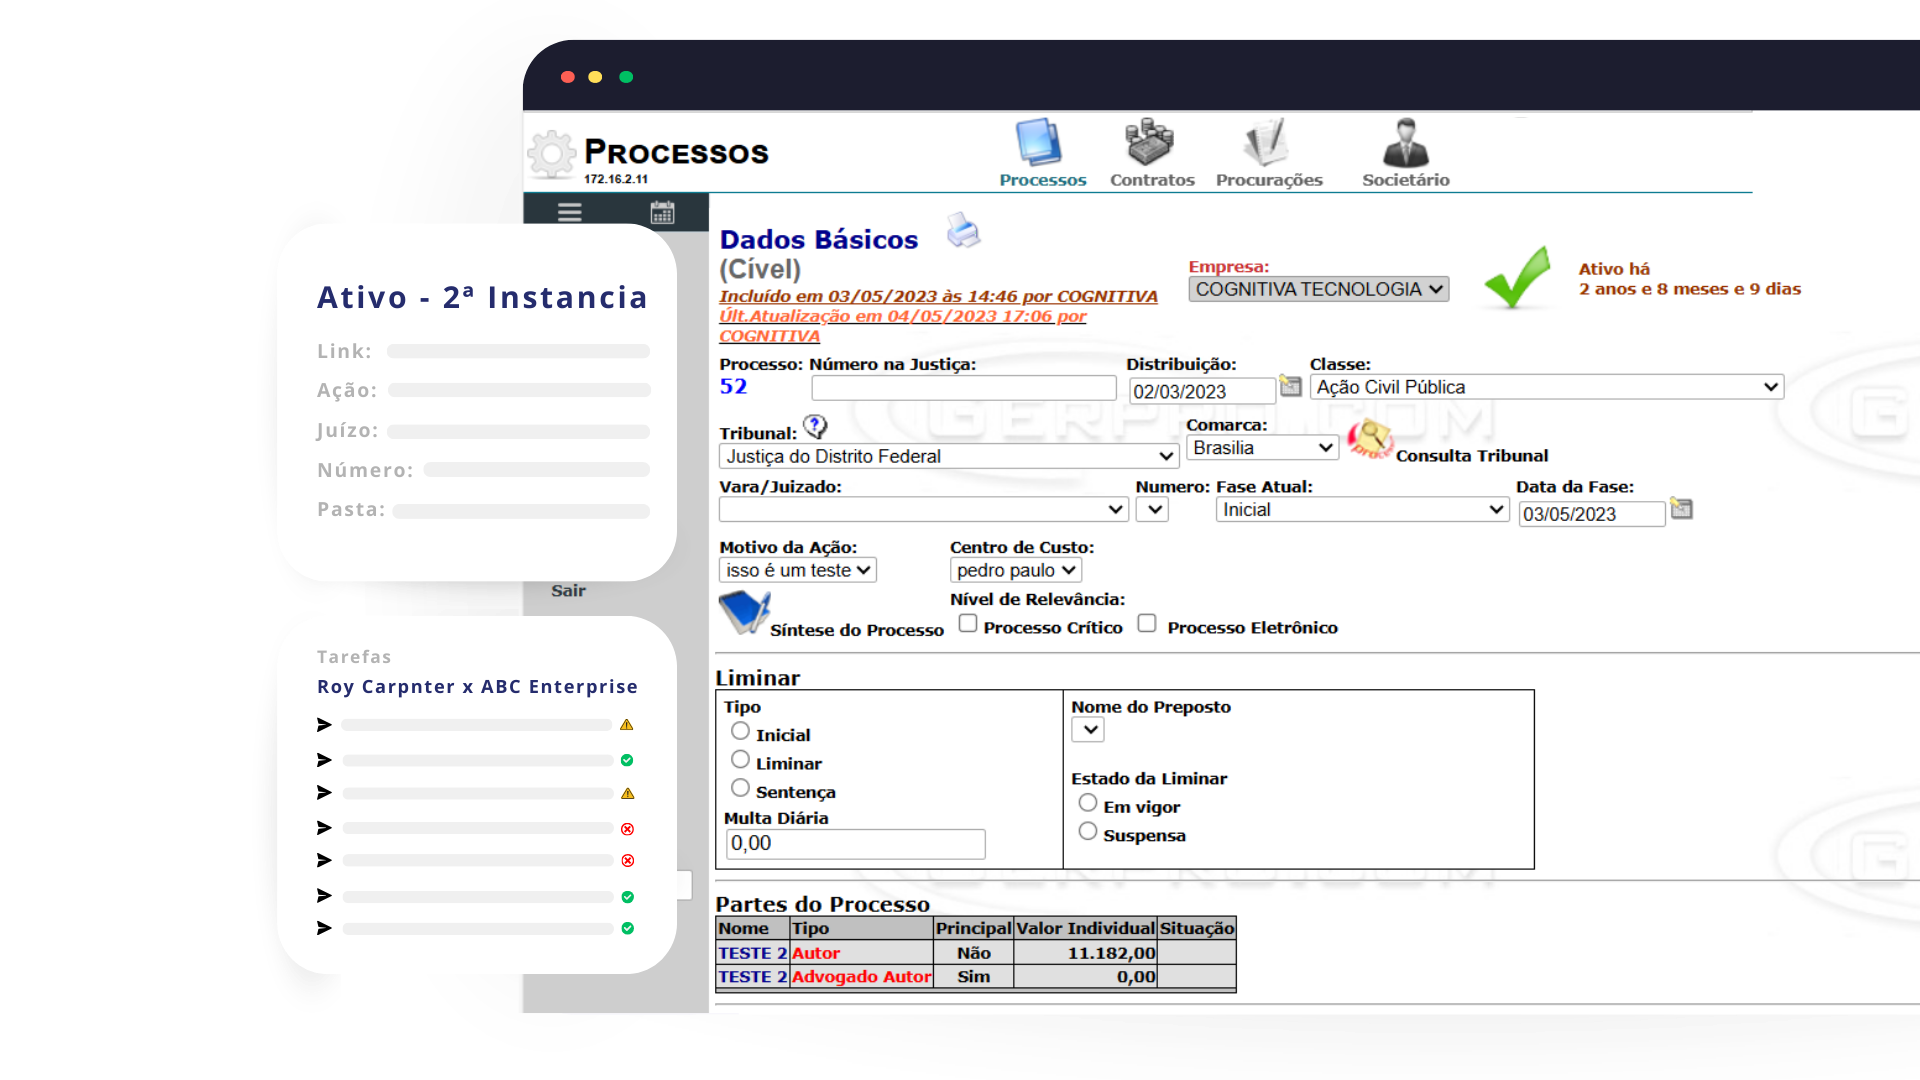Choose Em vigor for Estado da Liminar

1088,803
